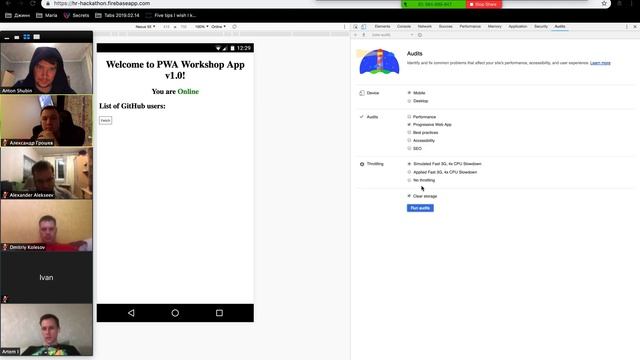640x360 pixels.
Task: Click Anton Shubin's video thumbnail
Action: [x=47, y=69]
